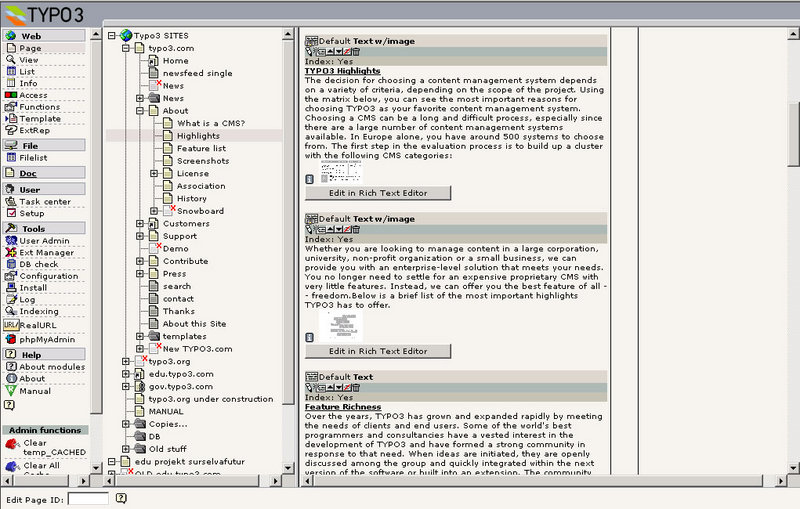
Task: Open the Manual help entry
Action: coord(35,391)
